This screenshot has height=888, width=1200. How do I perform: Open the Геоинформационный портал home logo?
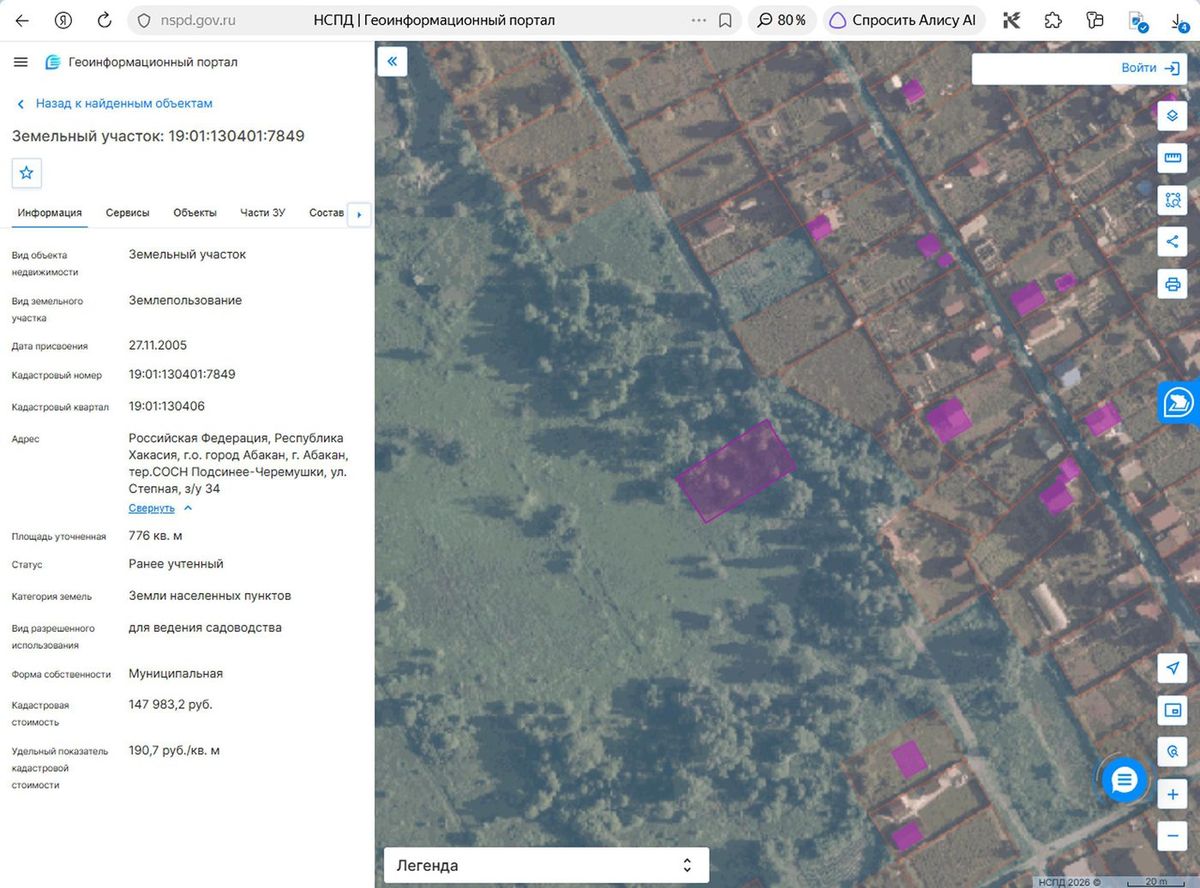(141, 62)
